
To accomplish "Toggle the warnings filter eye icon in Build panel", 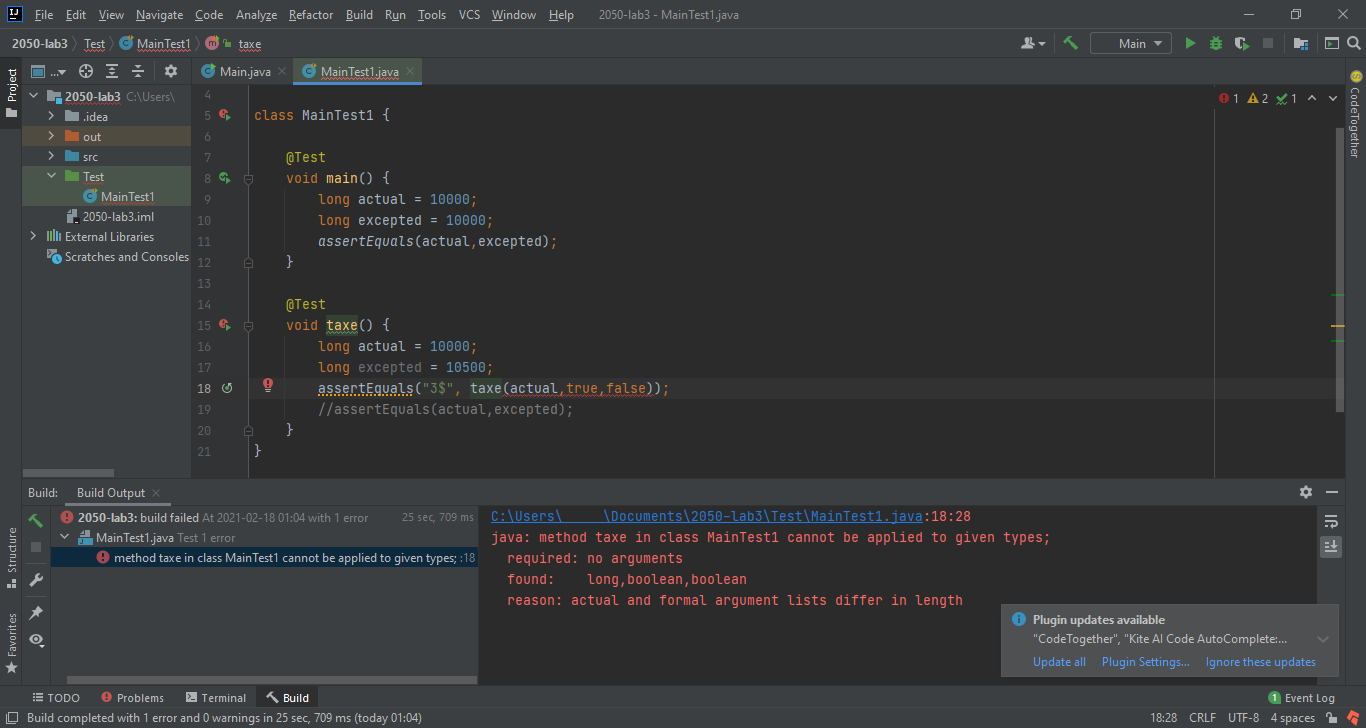I will [35, 639].
